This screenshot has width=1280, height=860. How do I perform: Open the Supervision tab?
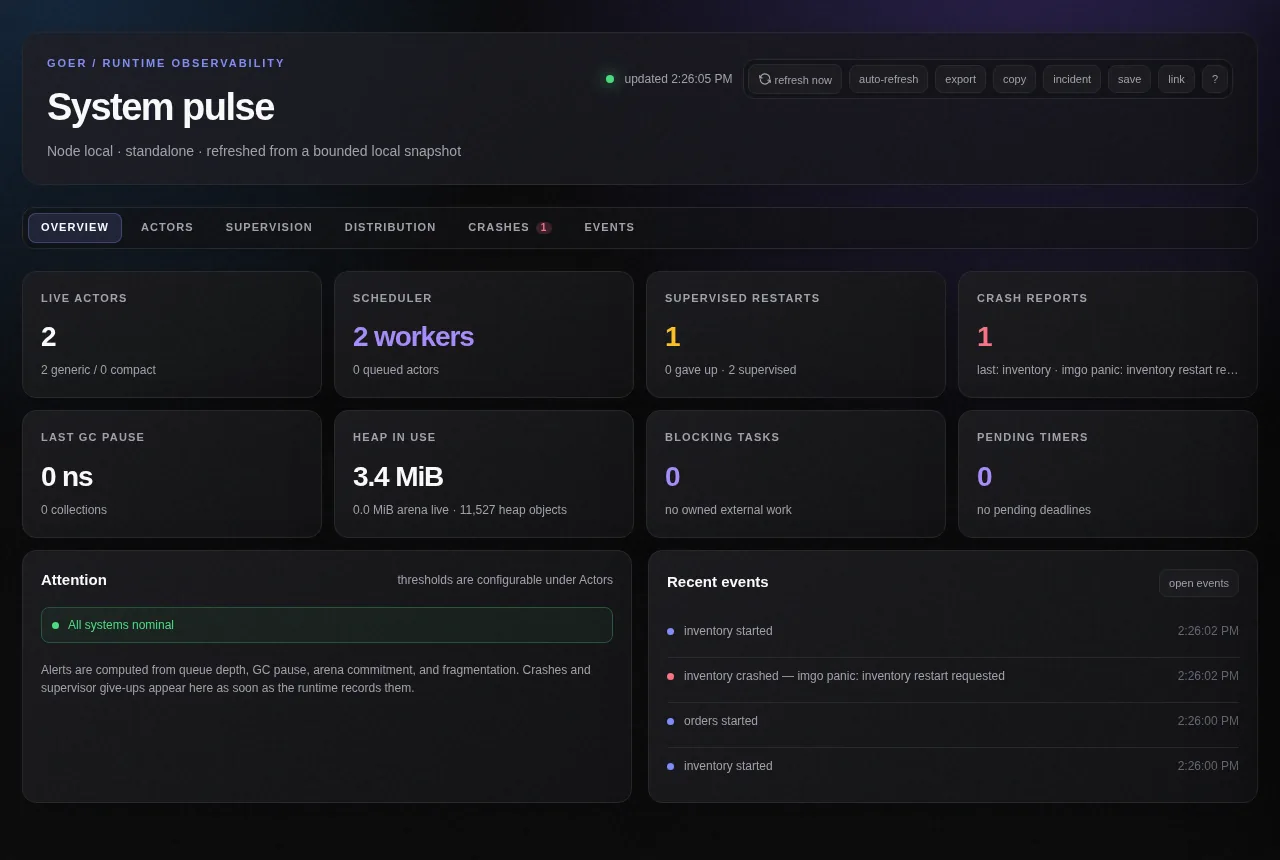(269, 228)
